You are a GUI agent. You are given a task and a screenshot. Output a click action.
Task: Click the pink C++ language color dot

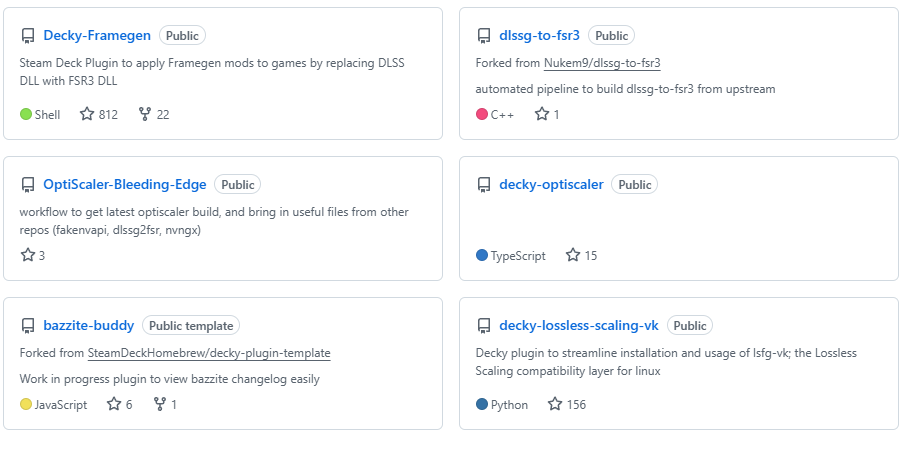(x=482, y=114)
